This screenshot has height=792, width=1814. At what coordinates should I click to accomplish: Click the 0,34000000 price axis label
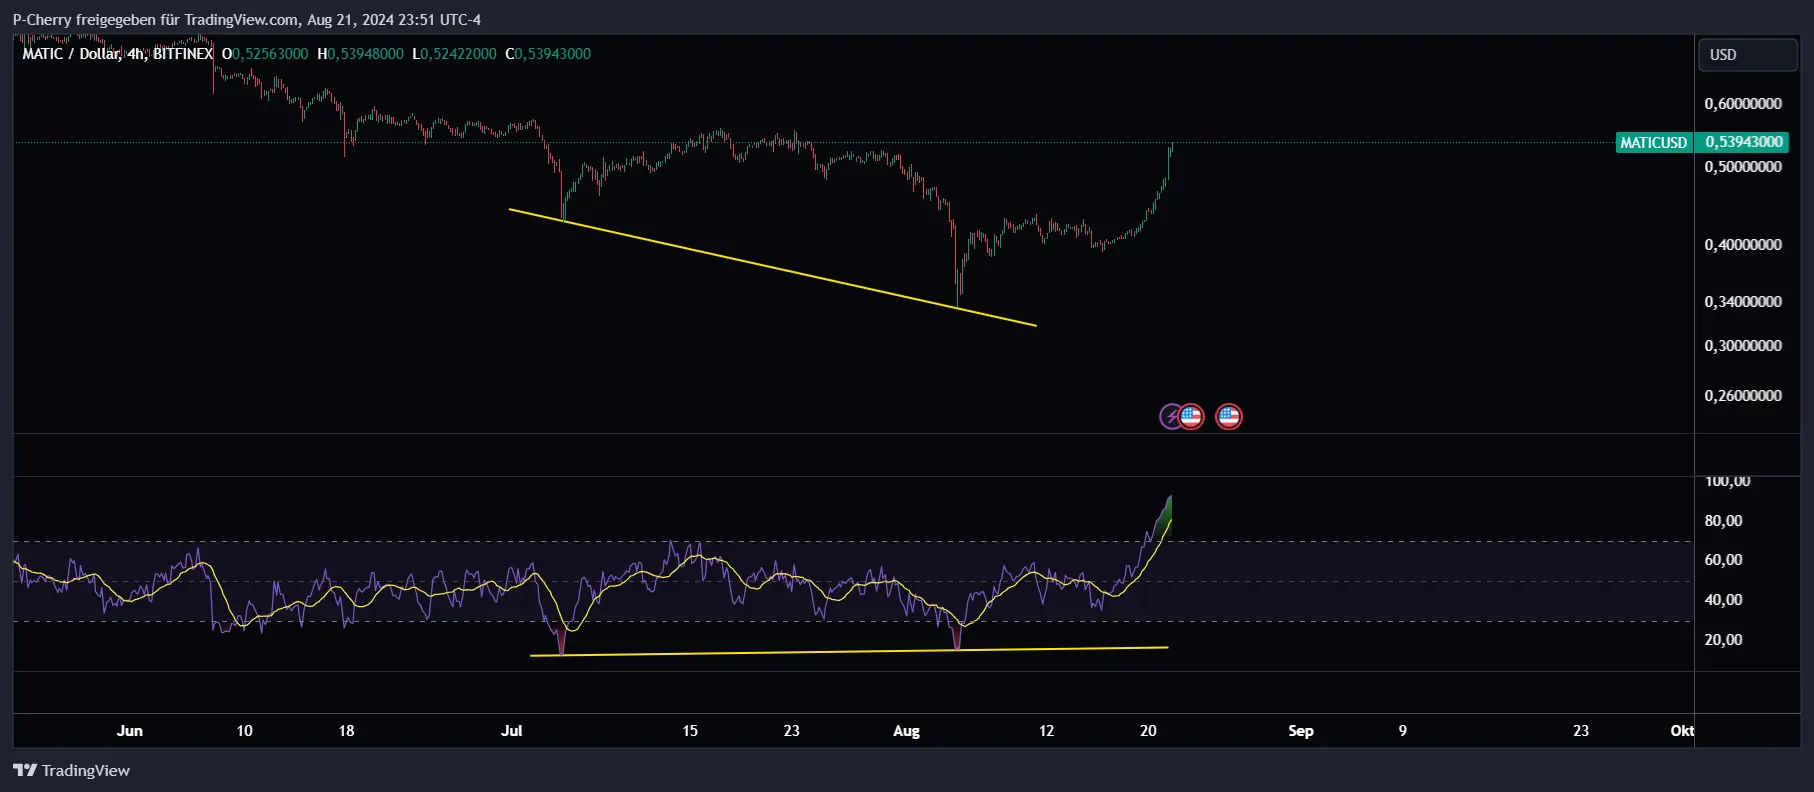pos(1743,302)
